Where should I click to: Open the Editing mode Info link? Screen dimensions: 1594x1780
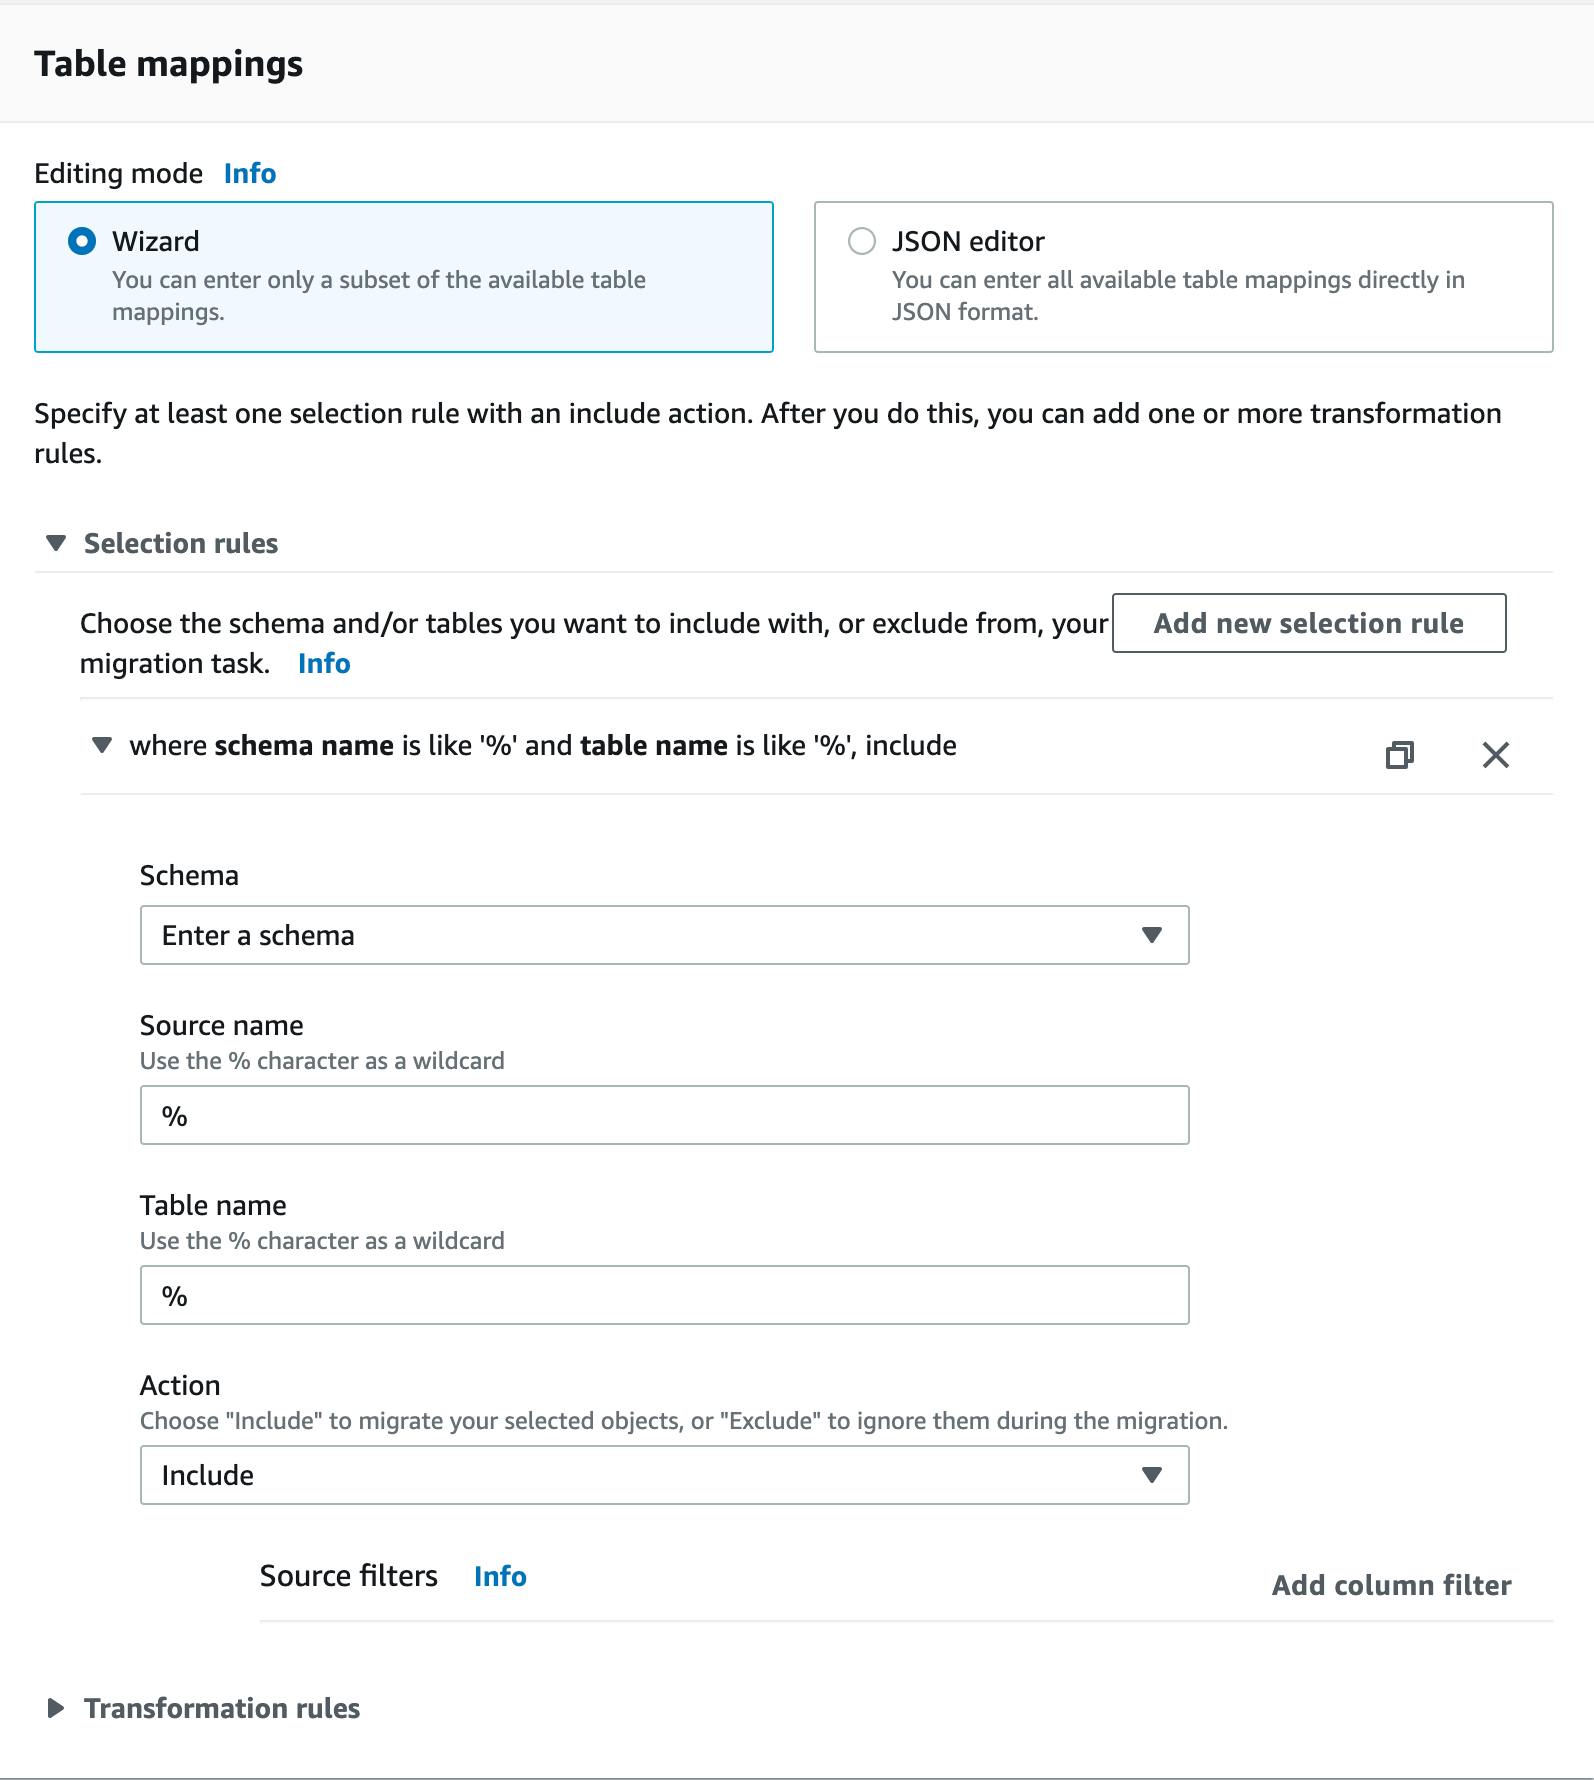click(248, 172)
